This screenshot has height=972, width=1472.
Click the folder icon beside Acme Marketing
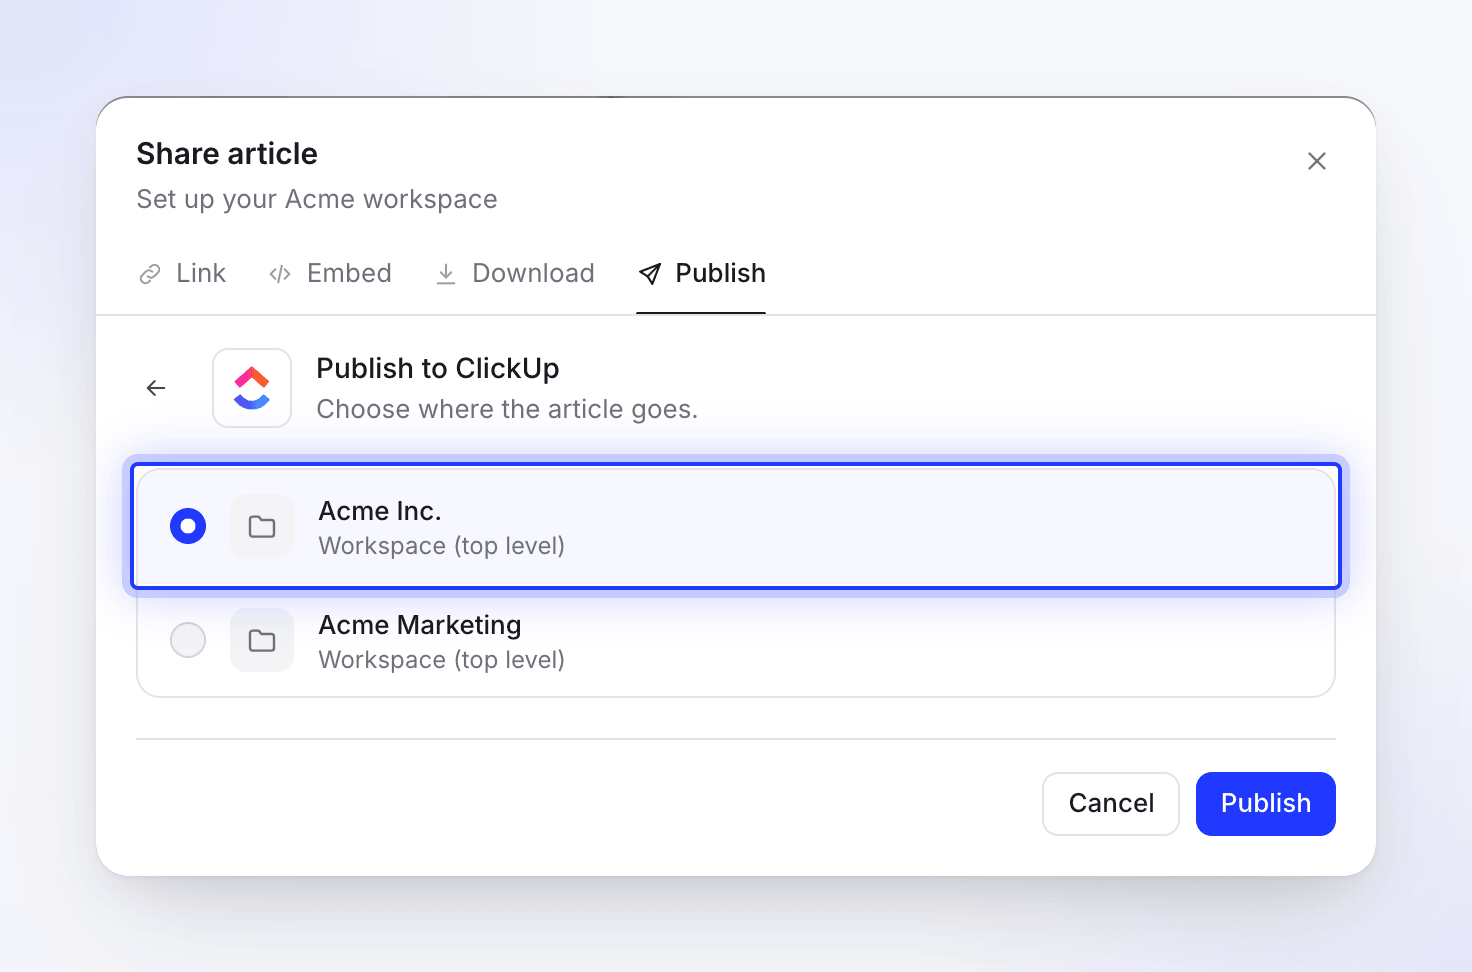pos(262,640)
